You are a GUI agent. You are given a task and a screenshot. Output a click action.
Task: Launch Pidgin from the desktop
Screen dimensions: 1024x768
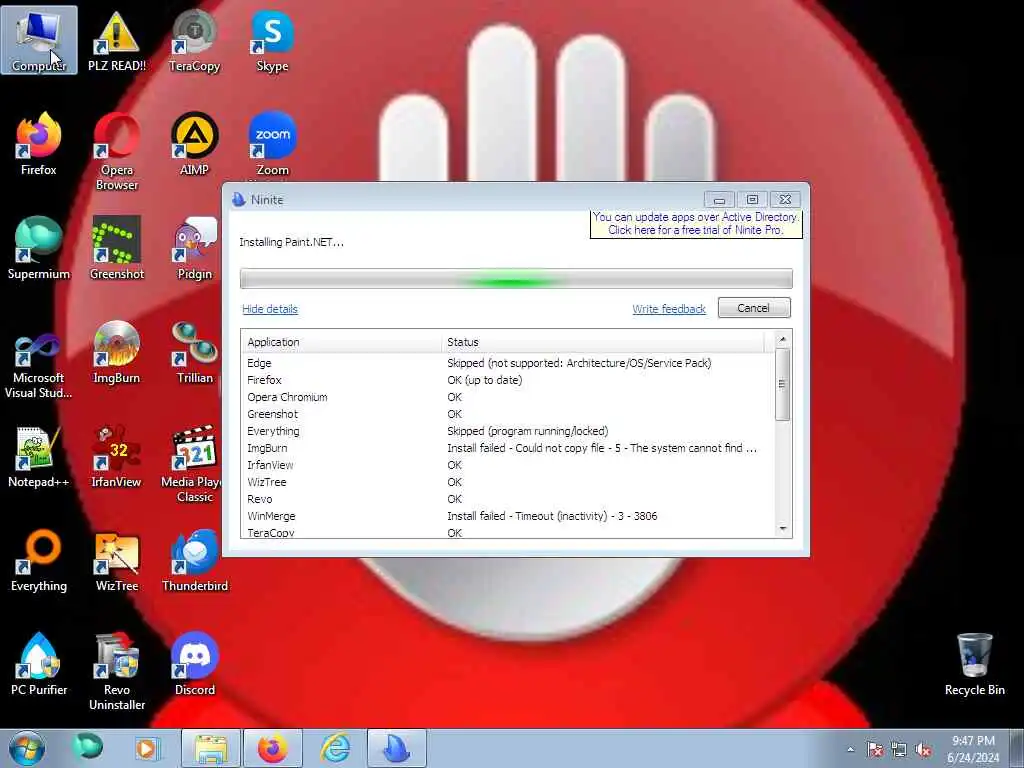tap(195, 248)
